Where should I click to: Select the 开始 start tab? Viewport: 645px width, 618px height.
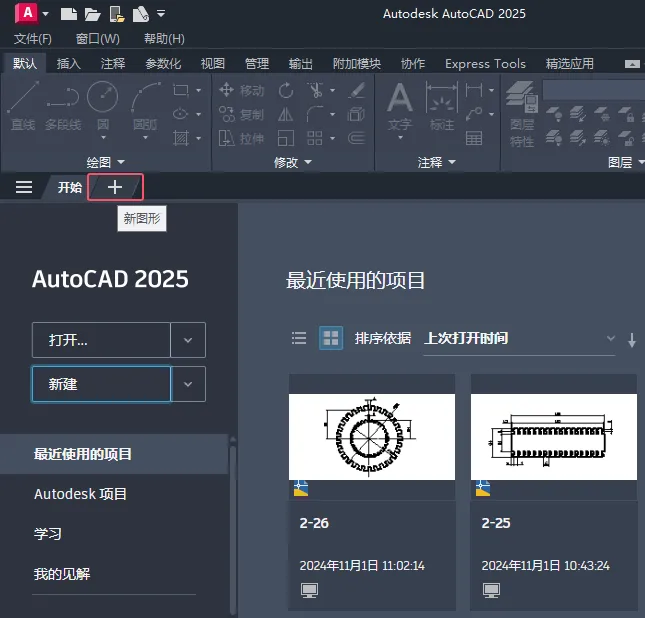(70, 188)
